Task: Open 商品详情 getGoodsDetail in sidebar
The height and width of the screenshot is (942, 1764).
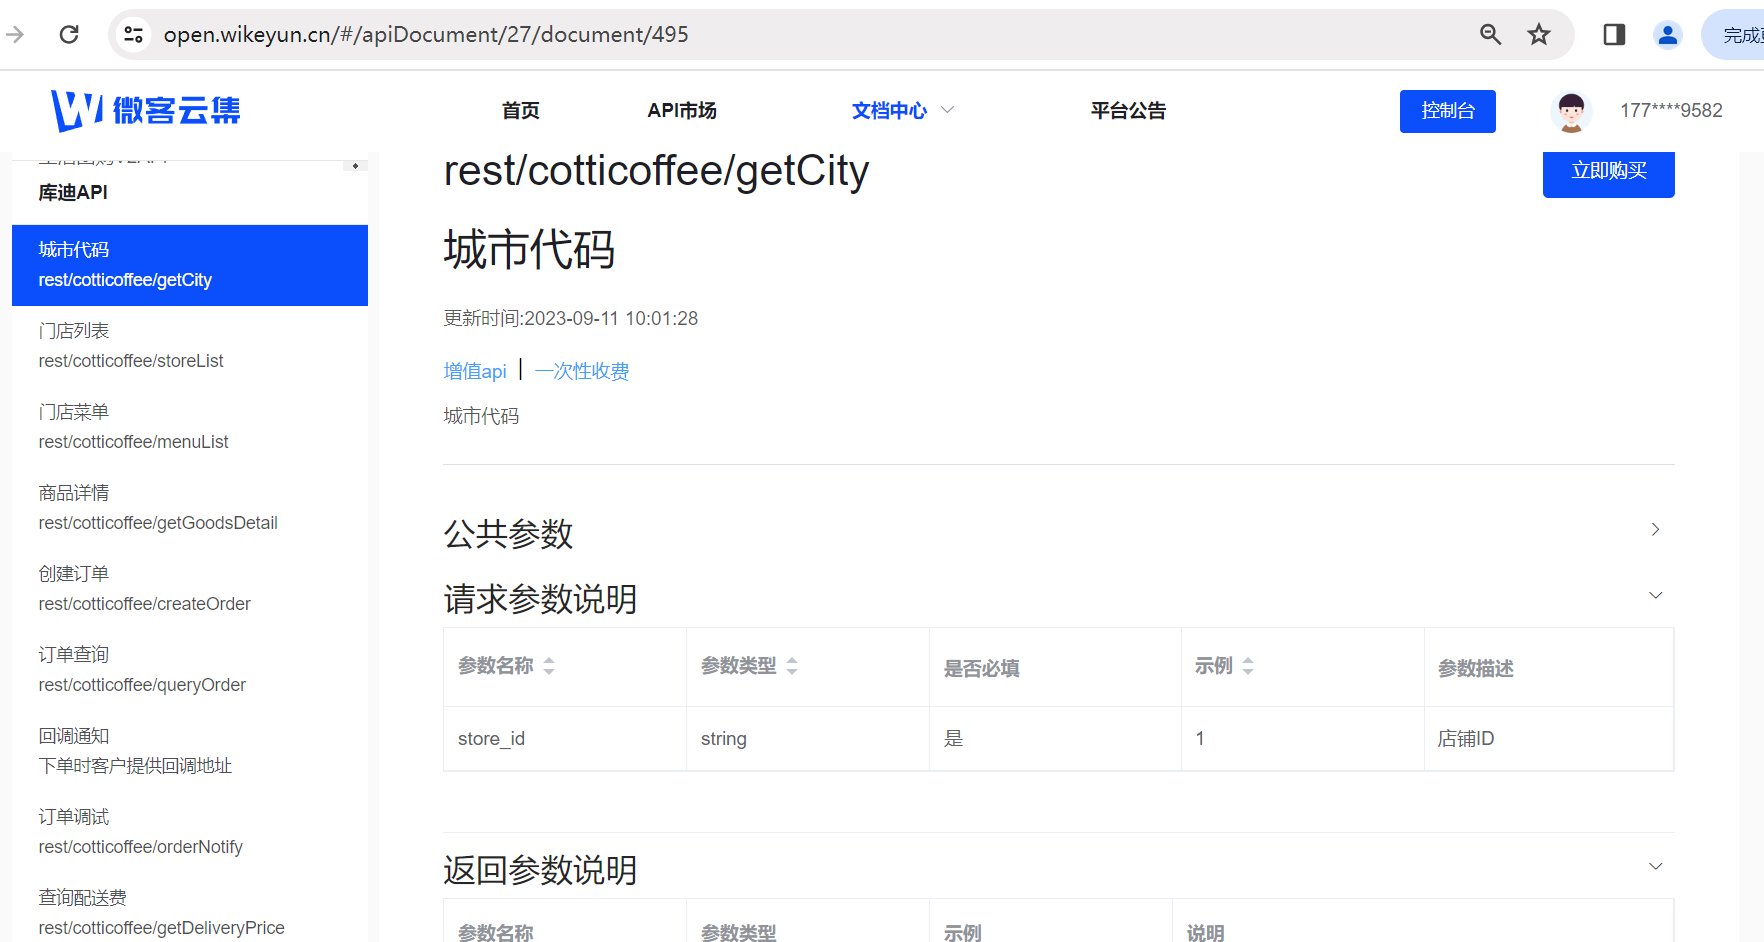Action: point(190,508)
